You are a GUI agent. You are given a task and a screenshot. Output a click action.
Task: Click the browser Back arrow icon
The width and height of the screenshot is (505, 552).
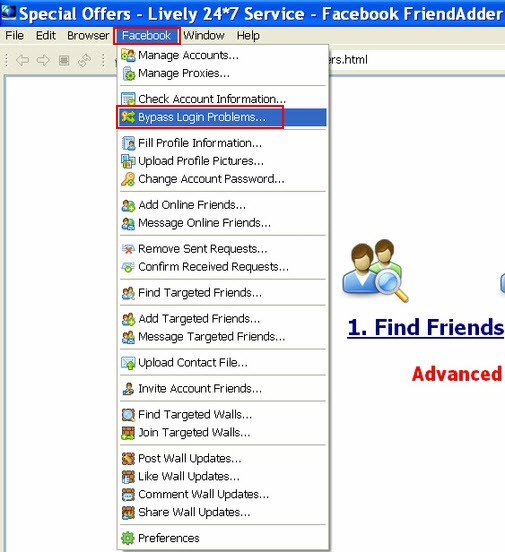click(x=23, y=60)
